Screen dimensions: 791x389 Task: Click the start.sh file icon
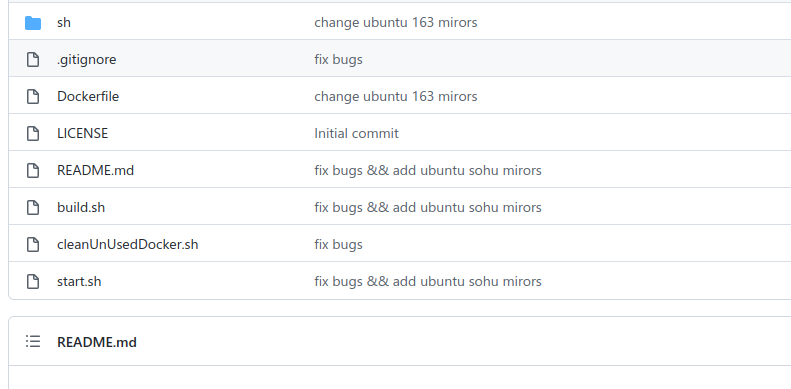33,282
